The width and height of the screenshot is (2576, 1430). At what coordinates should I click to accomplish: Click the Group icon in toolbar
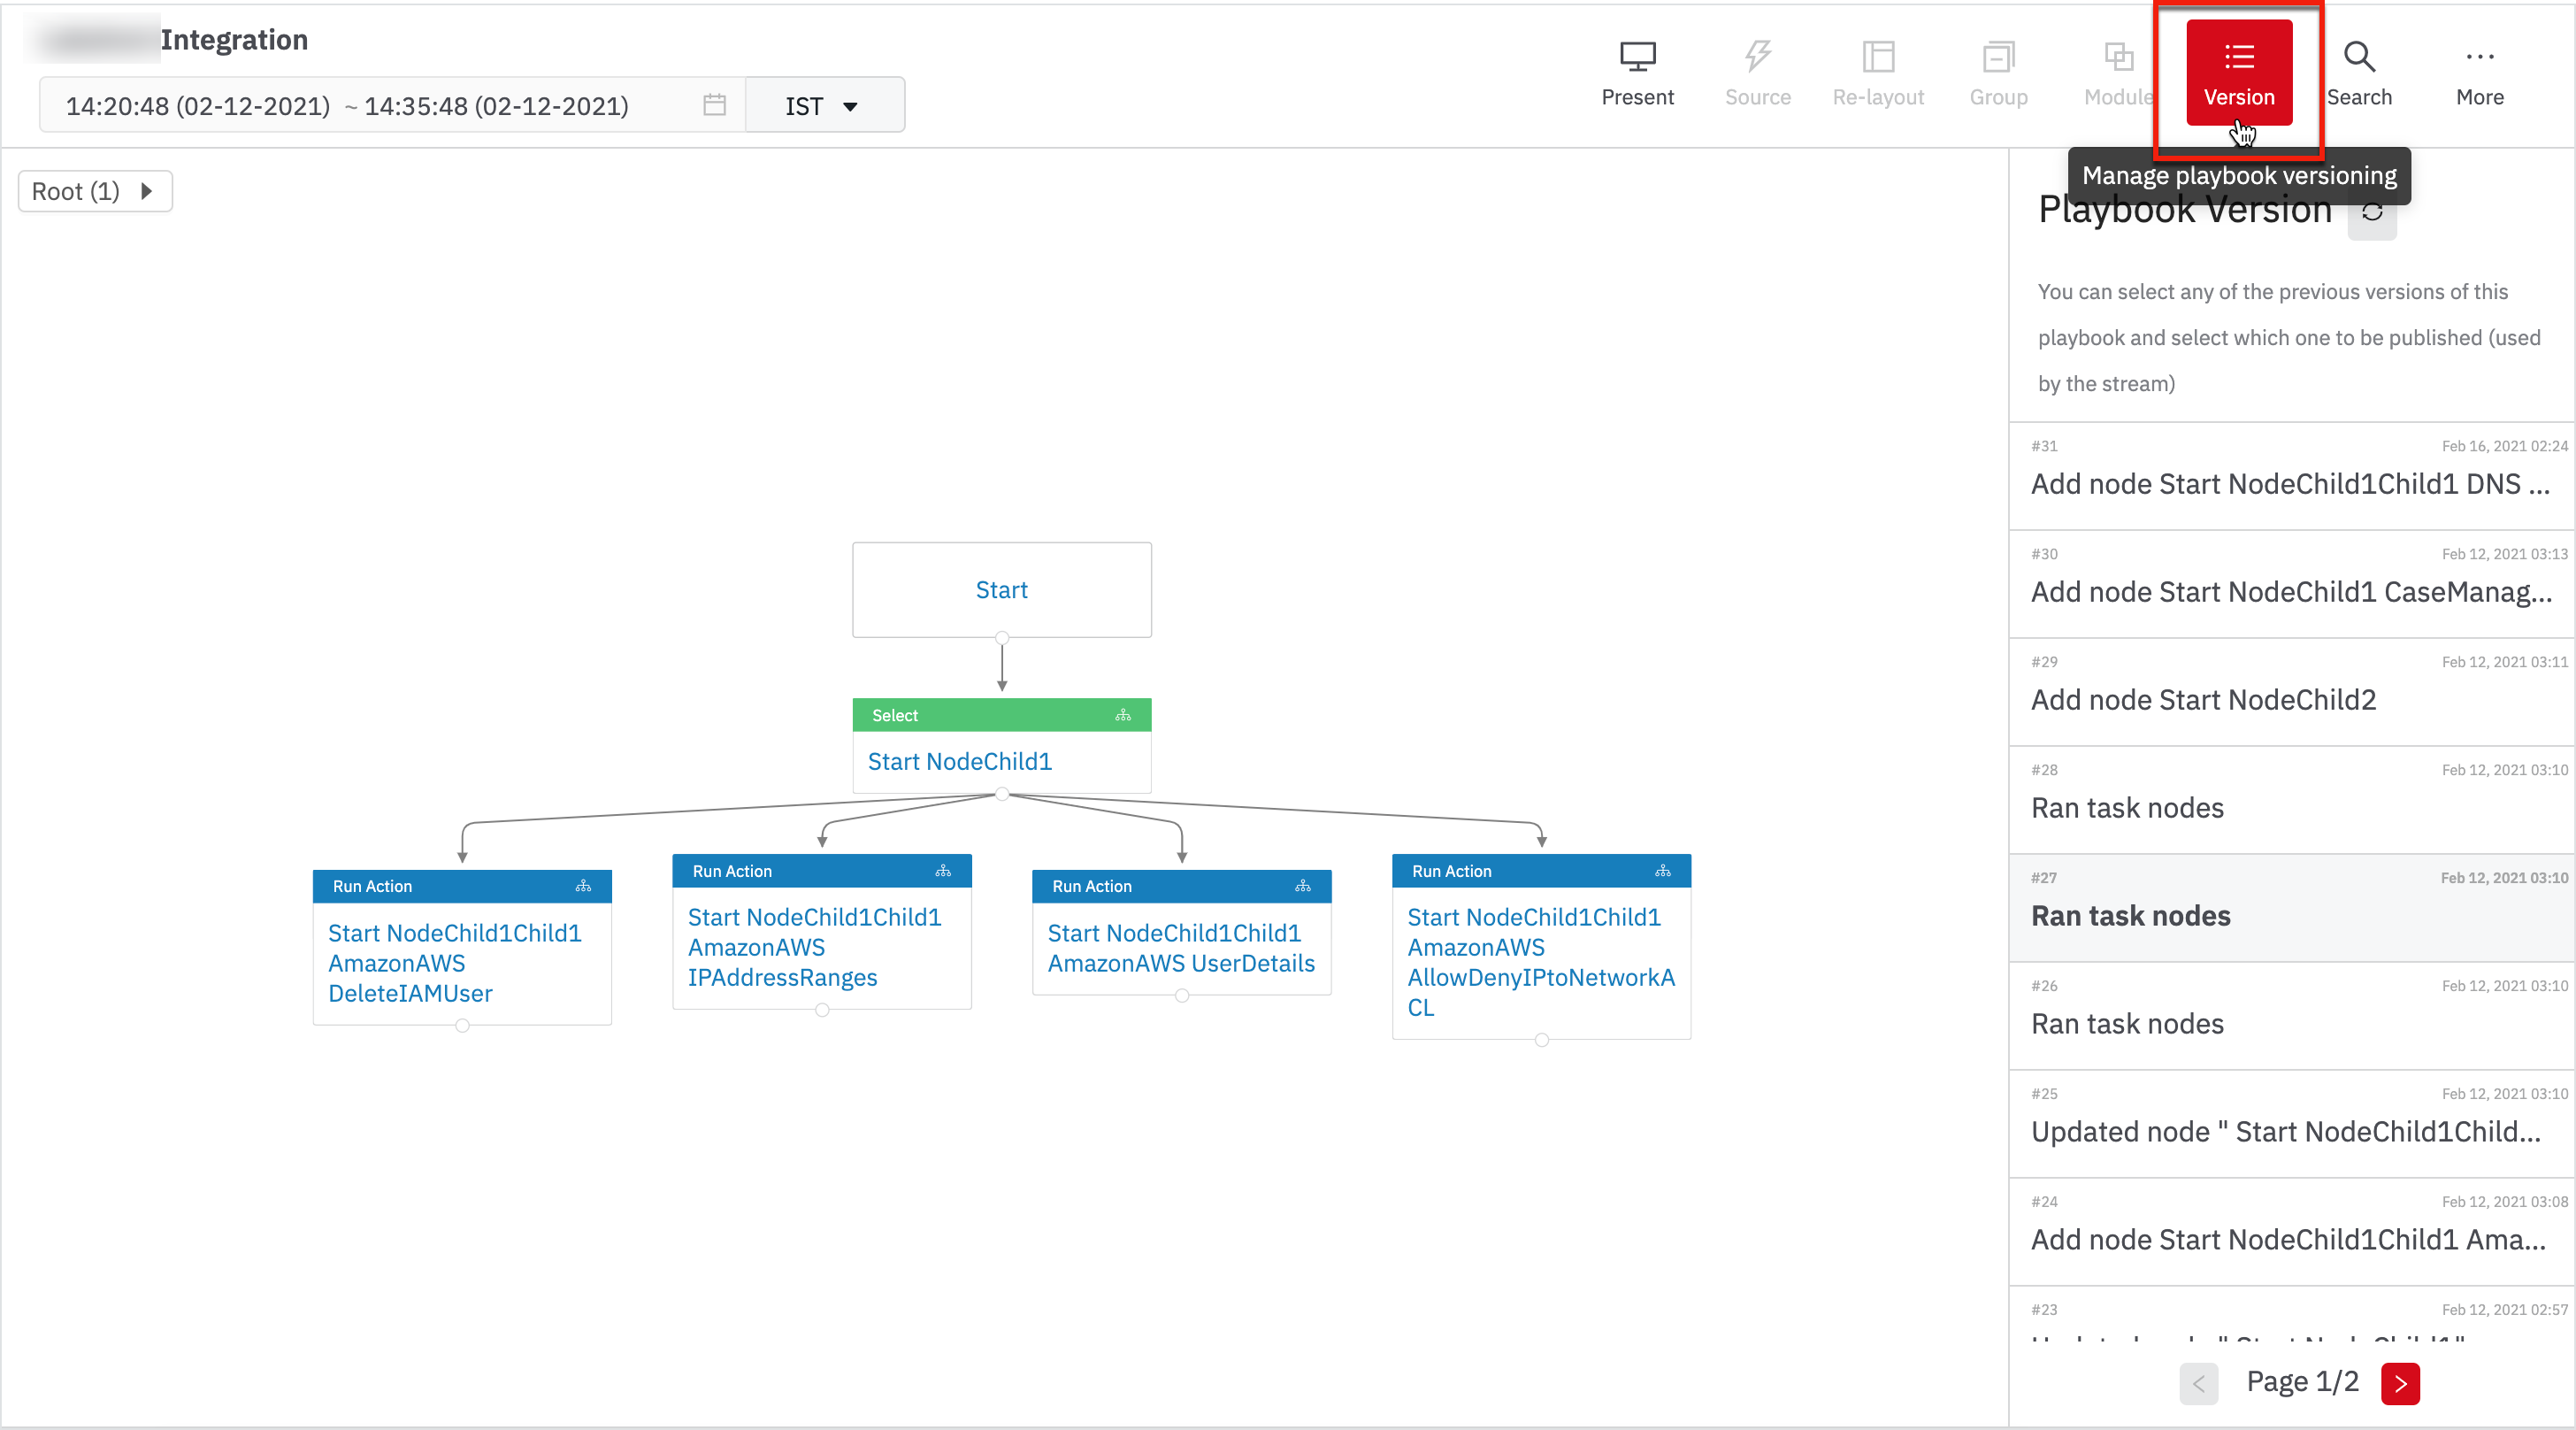point(1998,58)
